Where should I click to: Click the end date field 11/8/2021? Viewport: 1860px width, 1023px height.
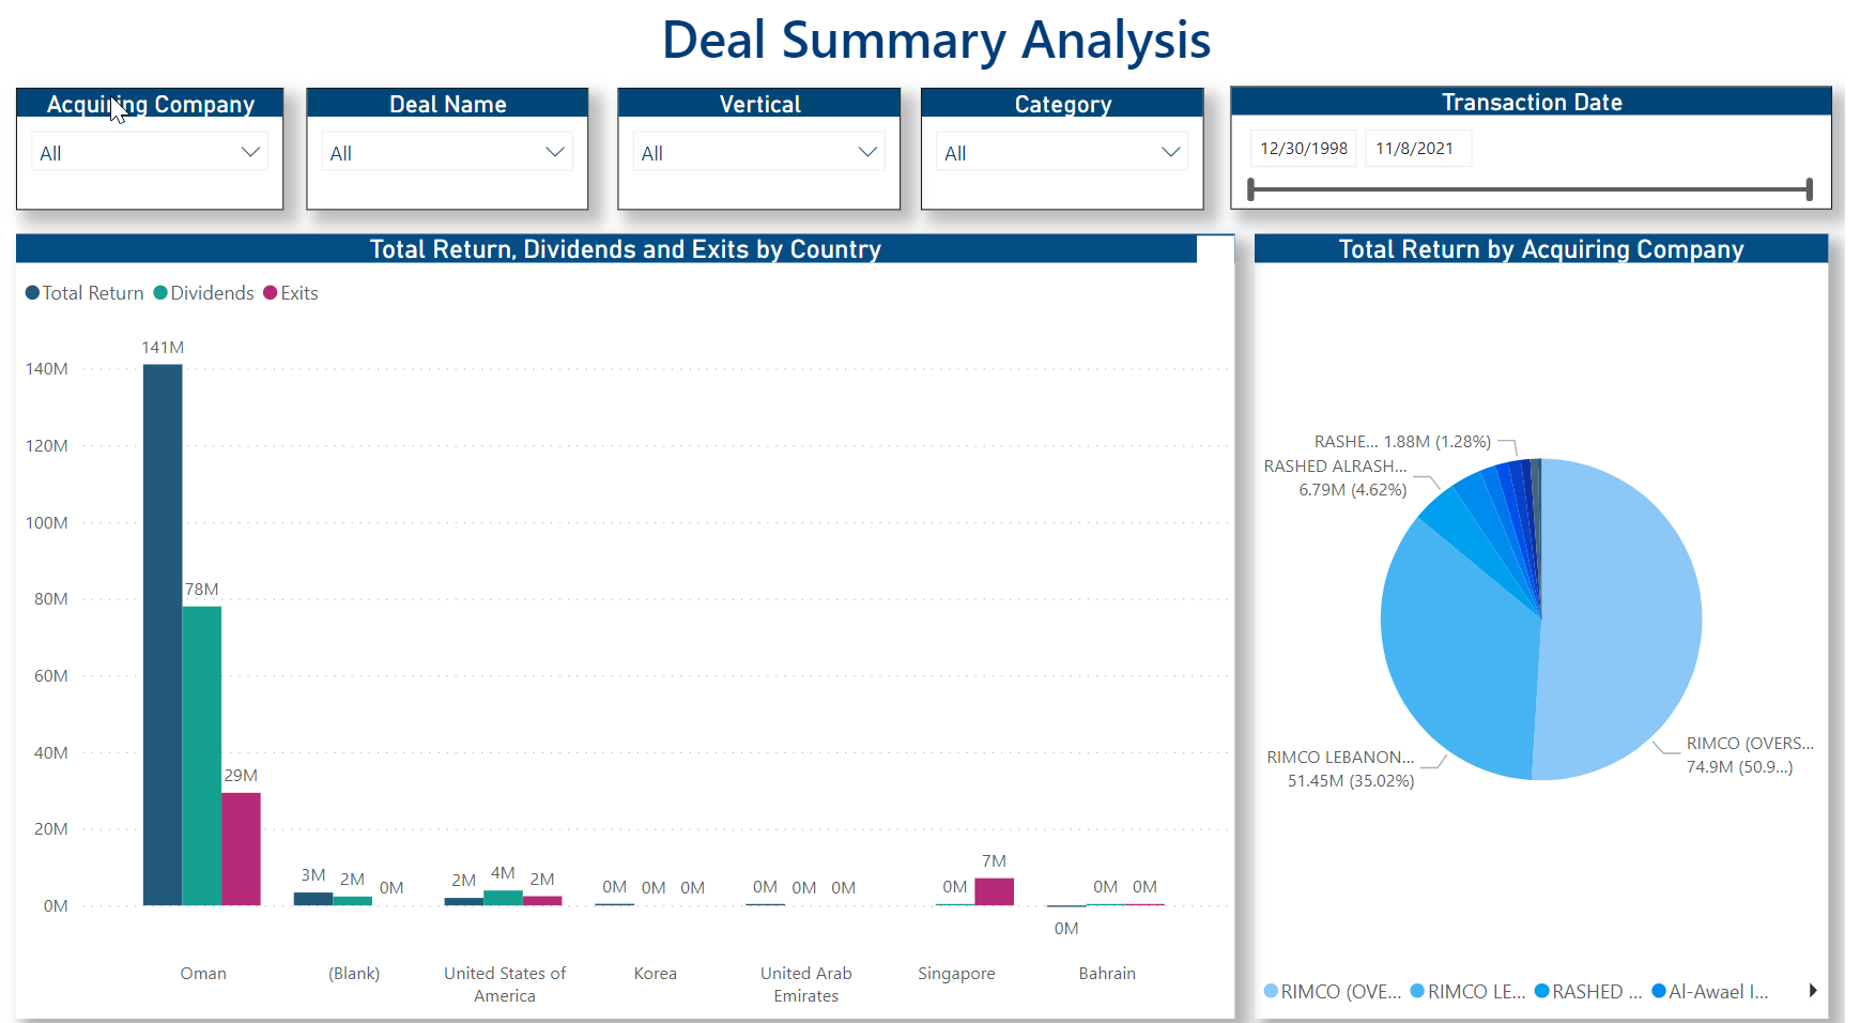pos(1414,149)
